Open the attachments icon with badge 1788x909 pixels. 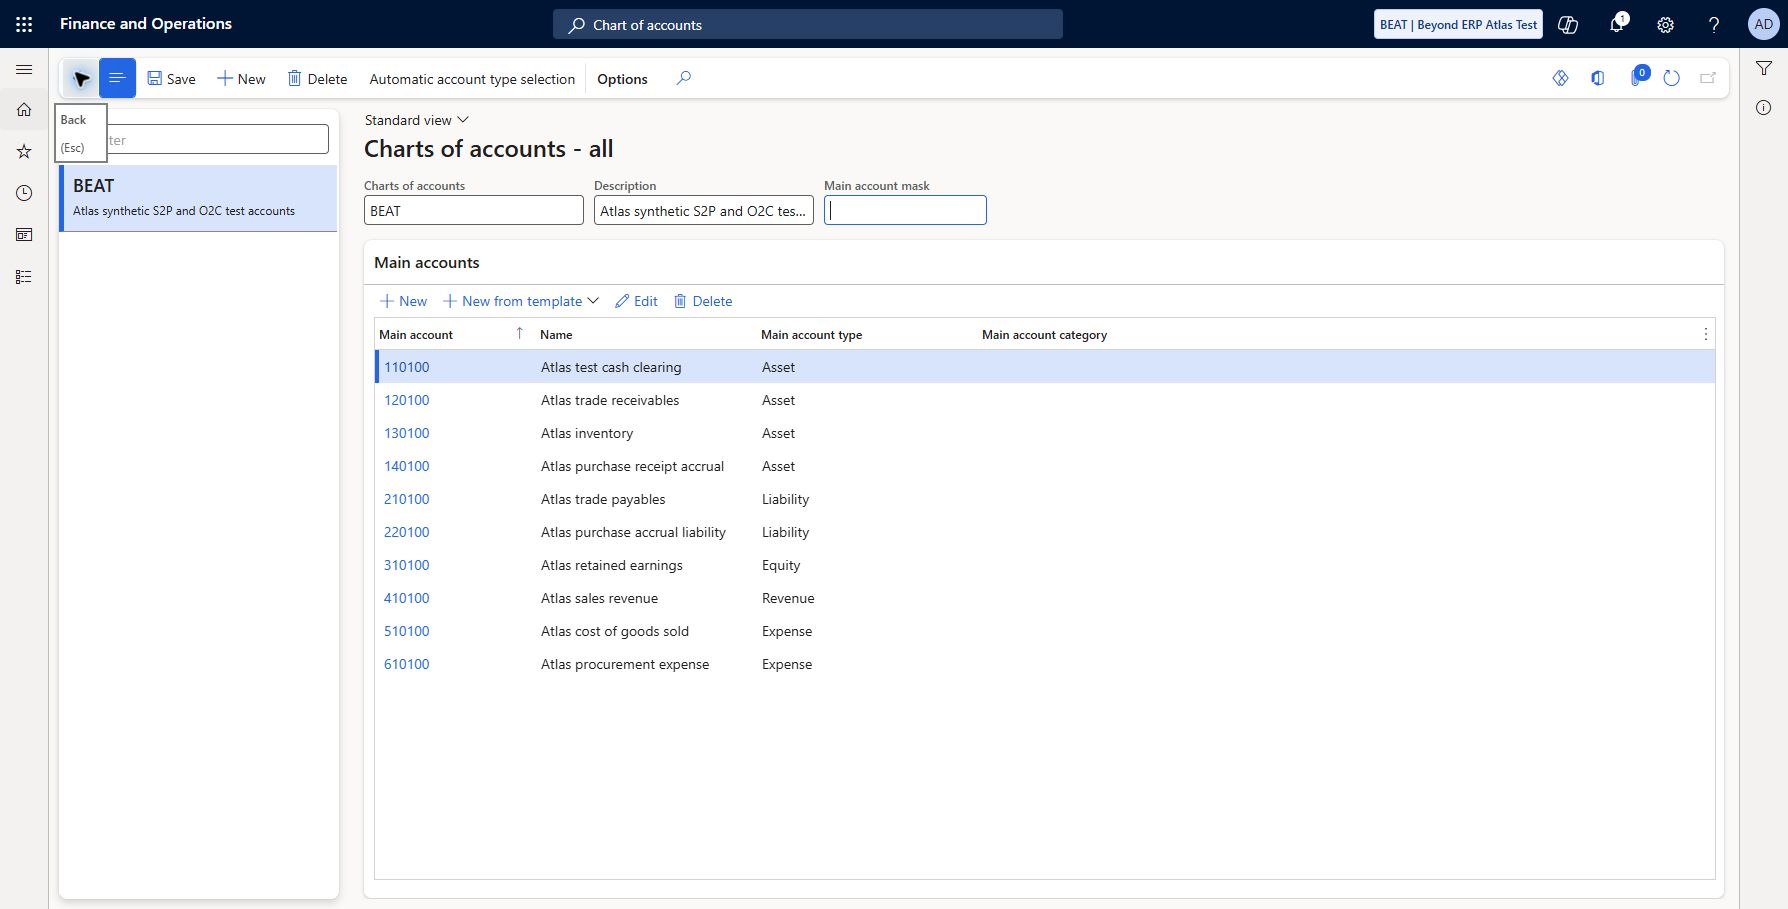click(1638, 77)
